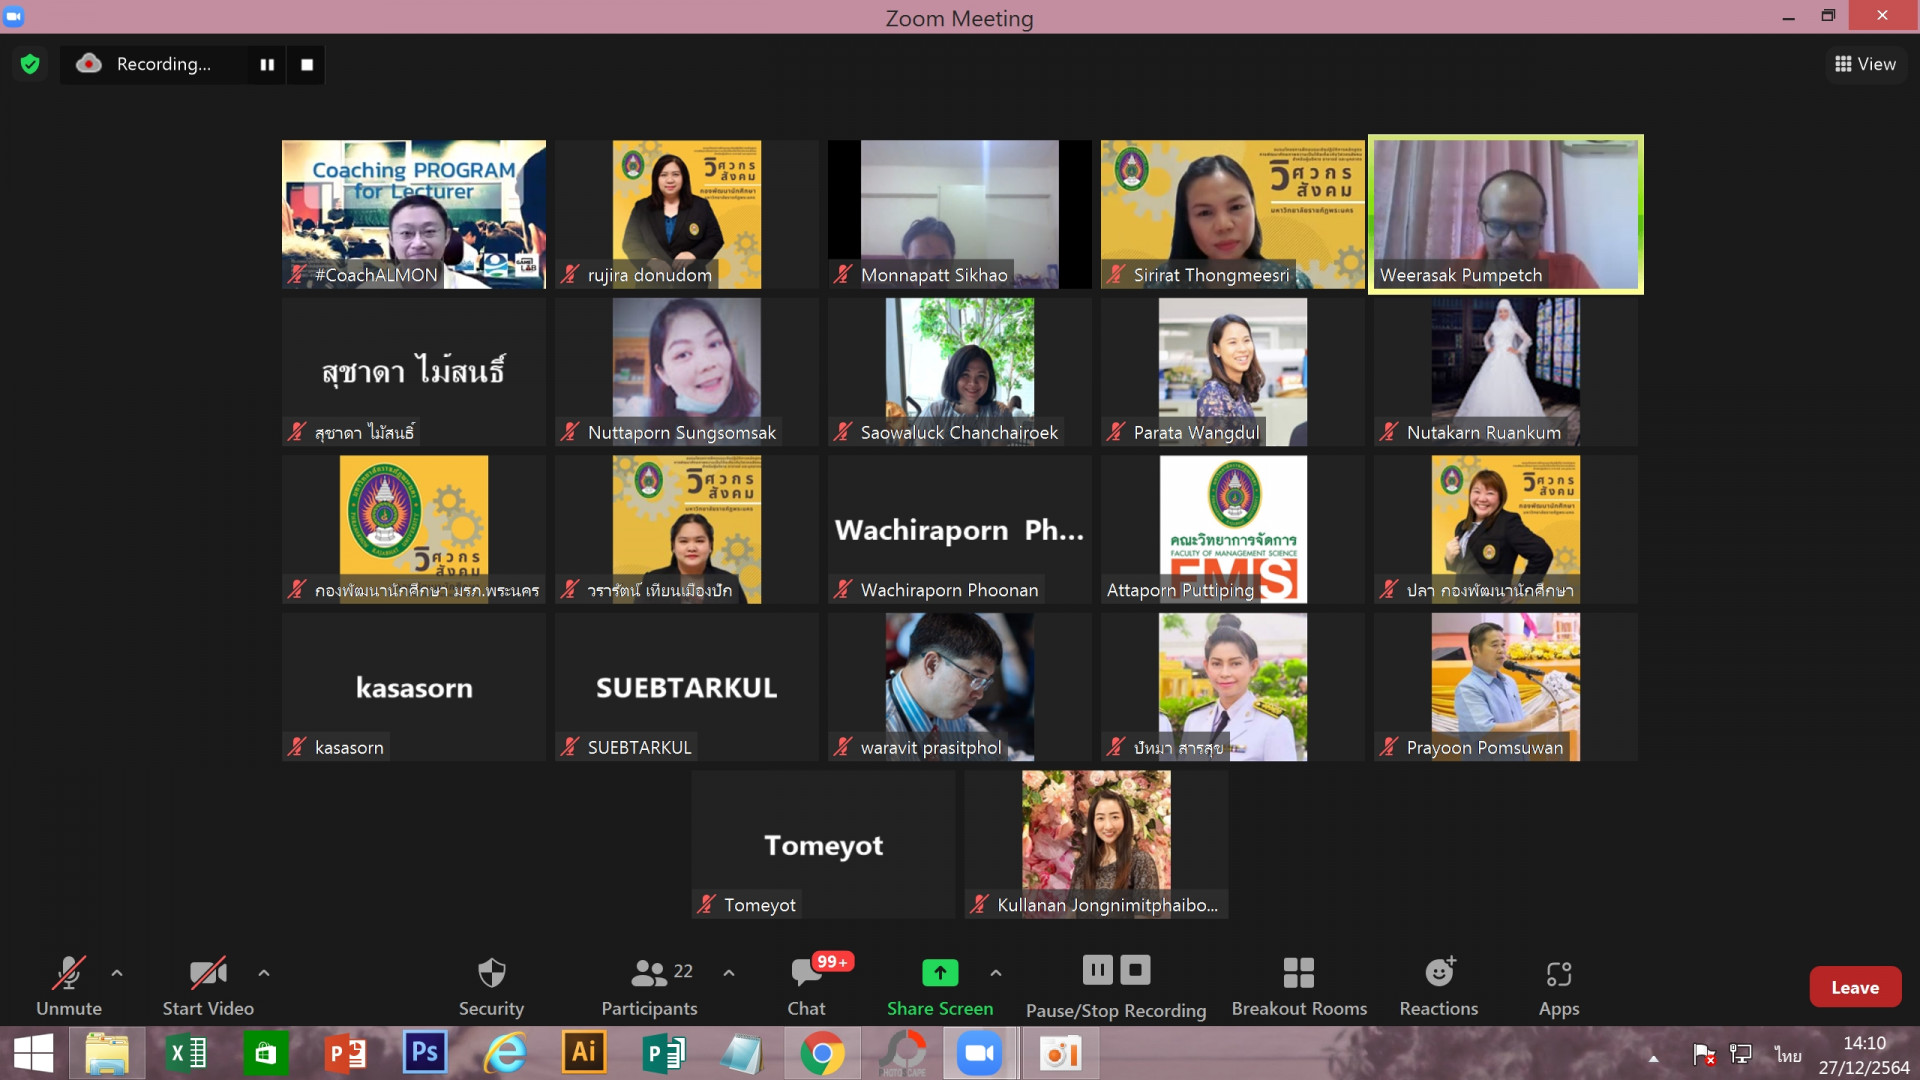
Task: Click the green Share Screen icon
Action: [940, 972]
